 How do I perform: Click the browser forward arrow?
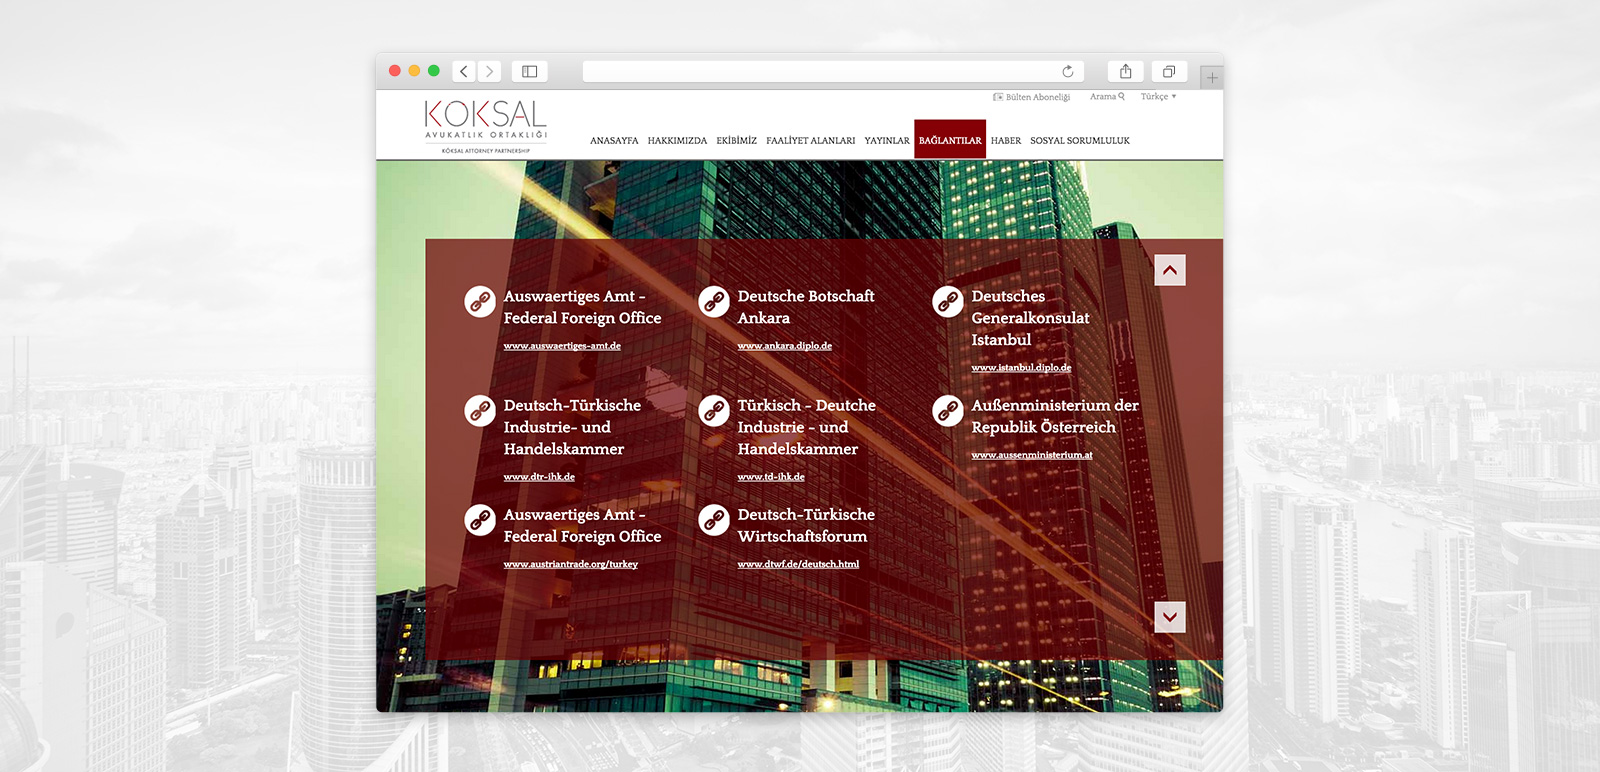(x=489, y=71)
